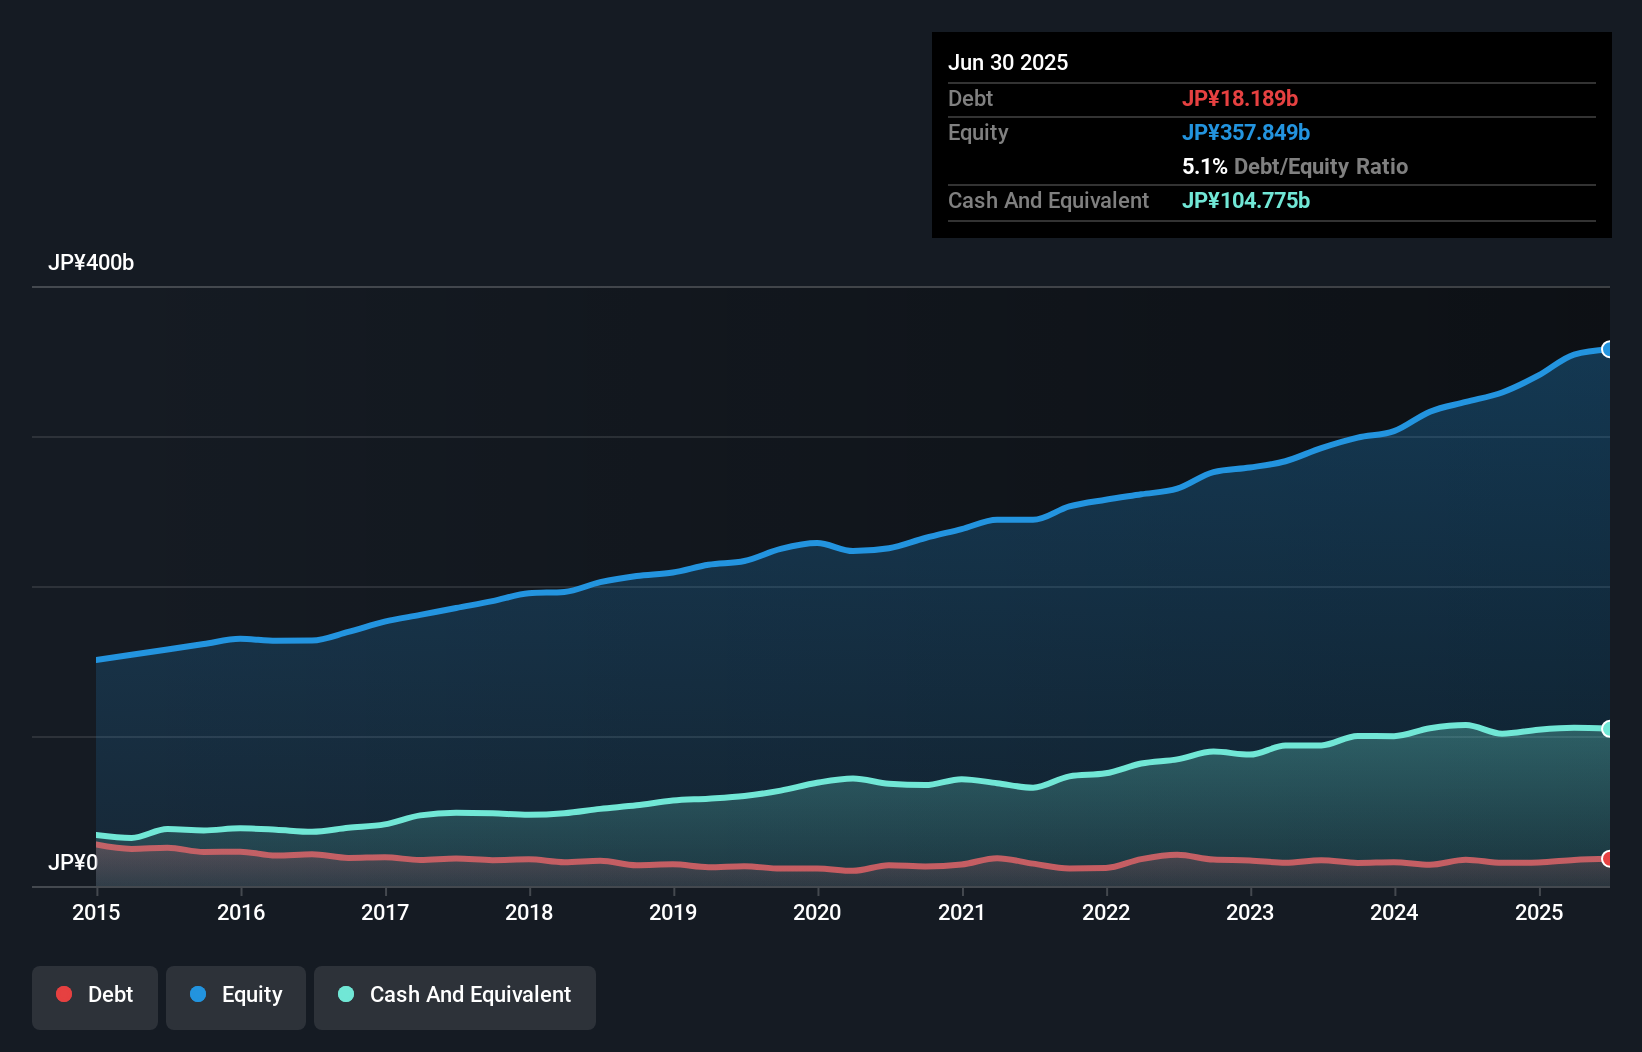This screenshot has height=1052, width=1642.
Task: Select the Debt endpoint marker on the chart
Action: coord(1606,858)
